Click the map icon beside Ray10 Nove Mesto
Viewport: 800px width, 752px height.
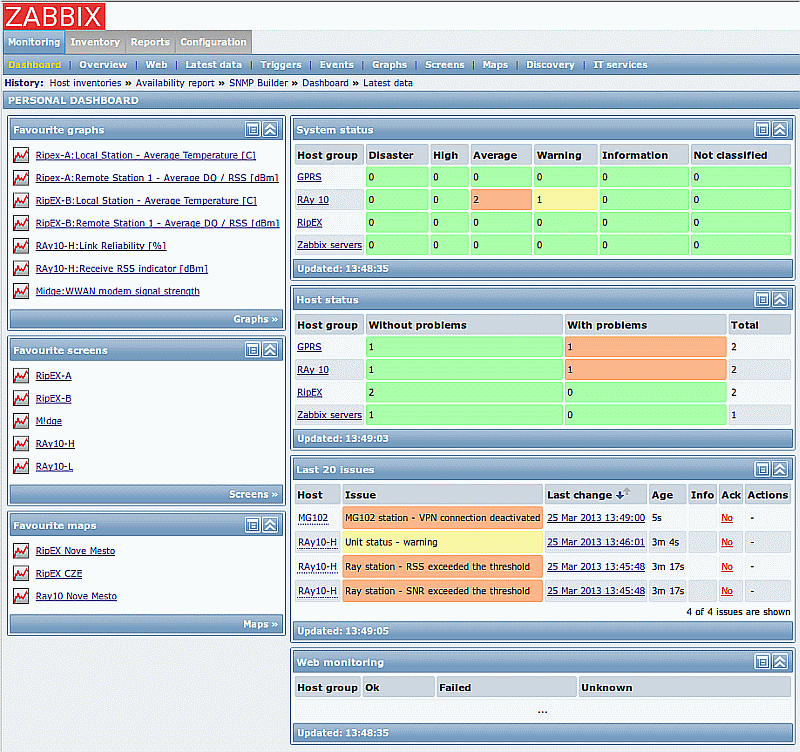coord(21,596)
